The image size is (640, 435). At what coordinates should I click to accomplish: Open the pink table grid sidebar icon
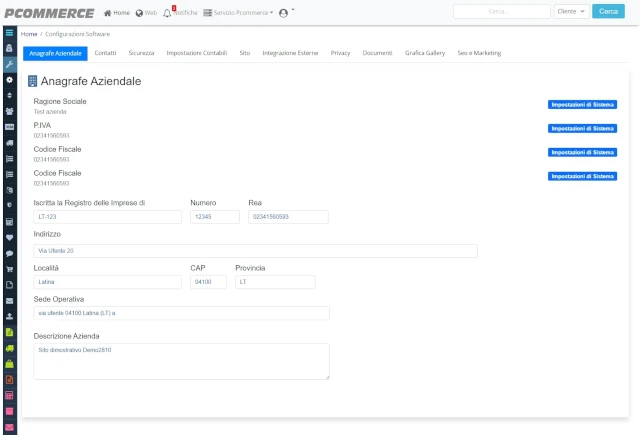pos(9,395)
